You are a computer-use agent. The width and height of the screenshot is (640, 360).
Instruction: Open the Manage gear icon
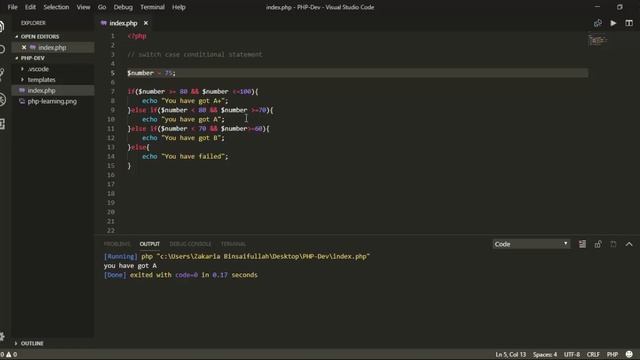coord(2,337)
